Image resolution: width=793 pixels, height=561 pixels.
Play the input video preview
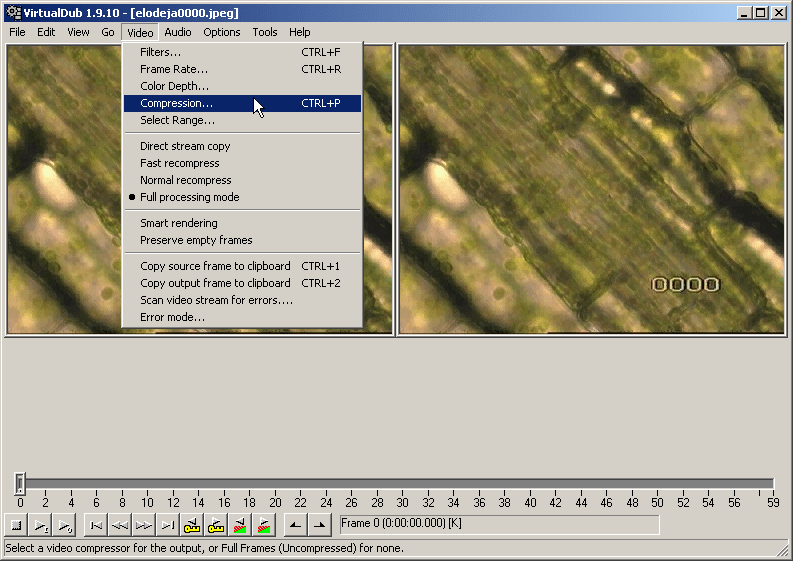coord(40,526)
